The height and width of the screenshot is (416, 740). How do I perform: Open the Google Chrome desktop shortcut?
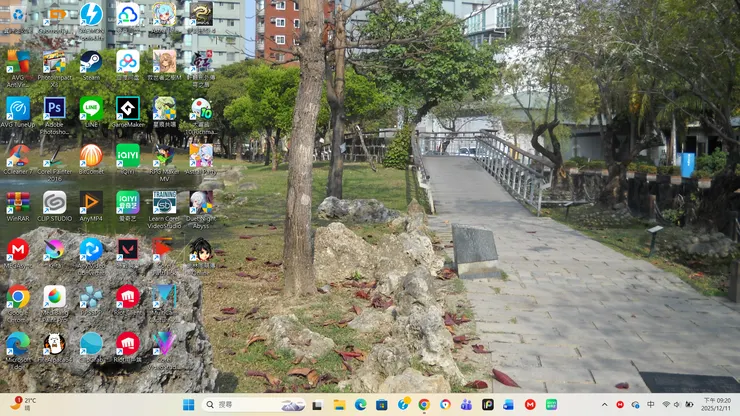[18, 297]
